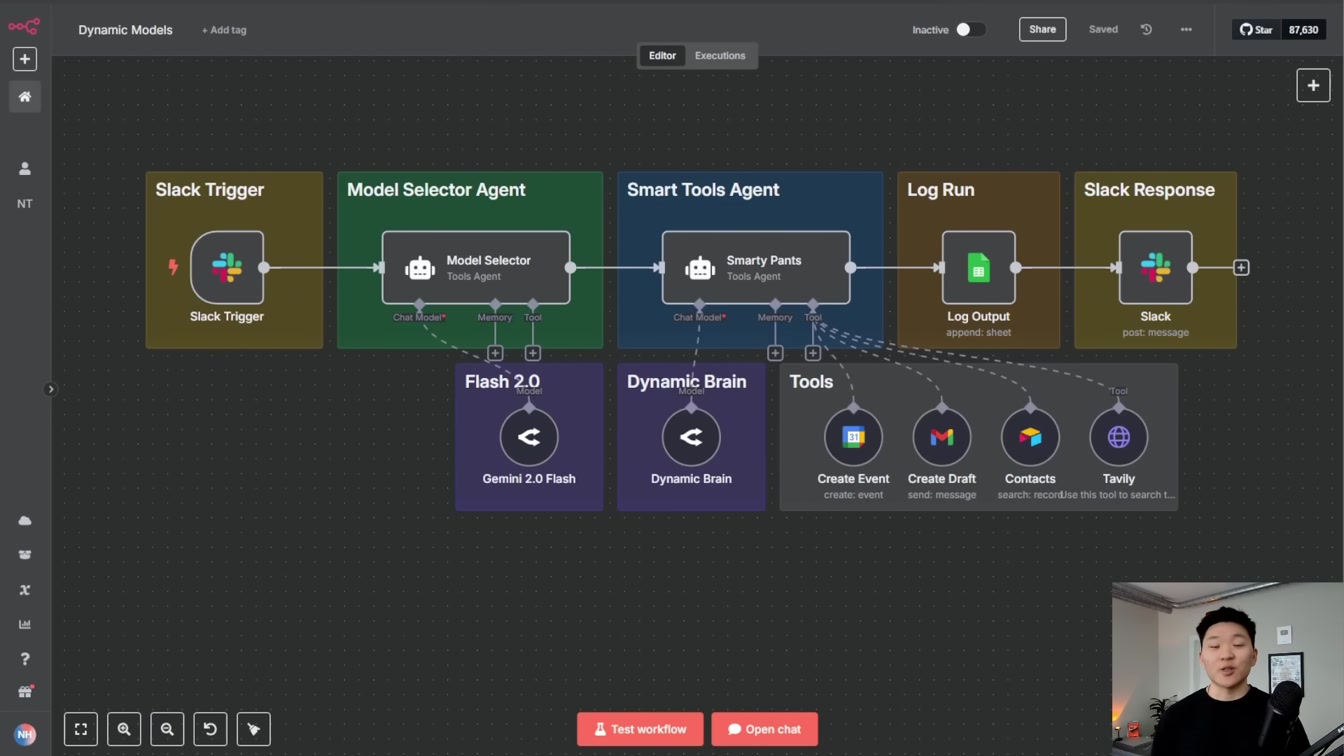Image resolution: width=1344 pixels, height=756 pixels.
Task: Select the Create Draft Gmail node
Action: click(x=942, y=437)
